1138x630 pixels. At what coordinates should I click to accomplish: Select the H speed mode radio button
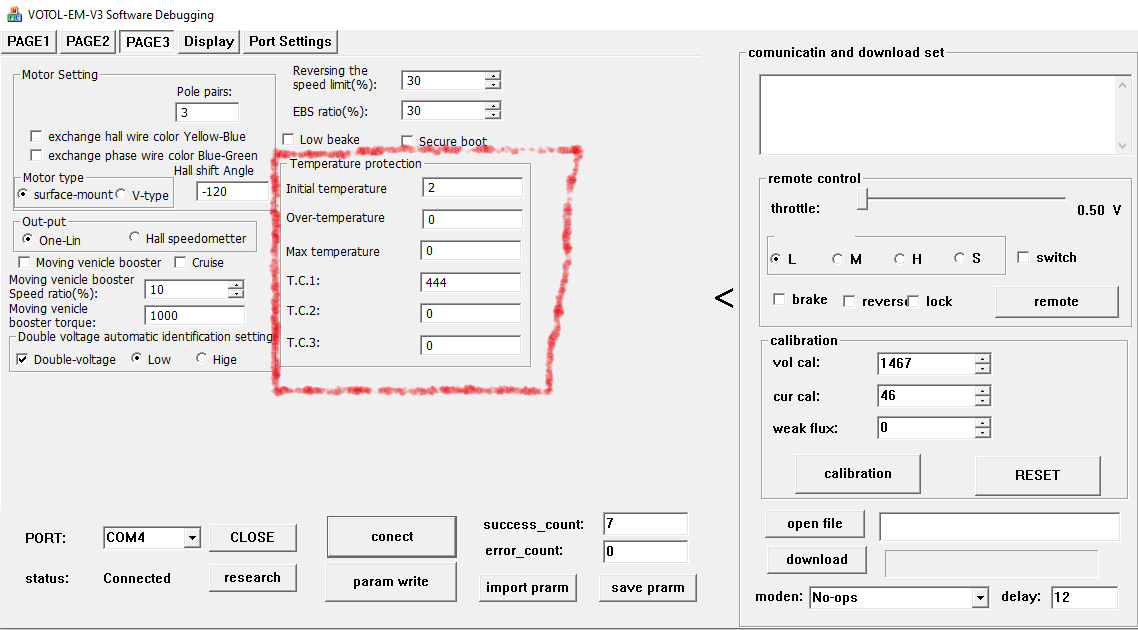pyautogui.click(x=900, y=258)
